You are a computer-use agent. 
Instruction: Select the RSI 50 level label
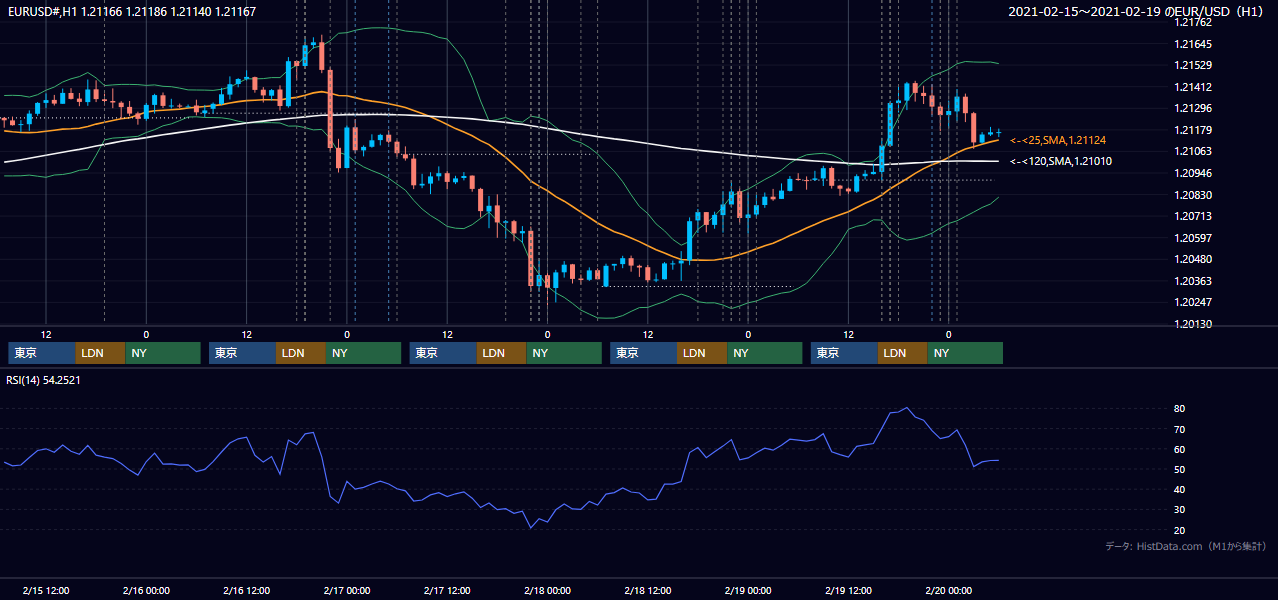[x=1179, y=469]
